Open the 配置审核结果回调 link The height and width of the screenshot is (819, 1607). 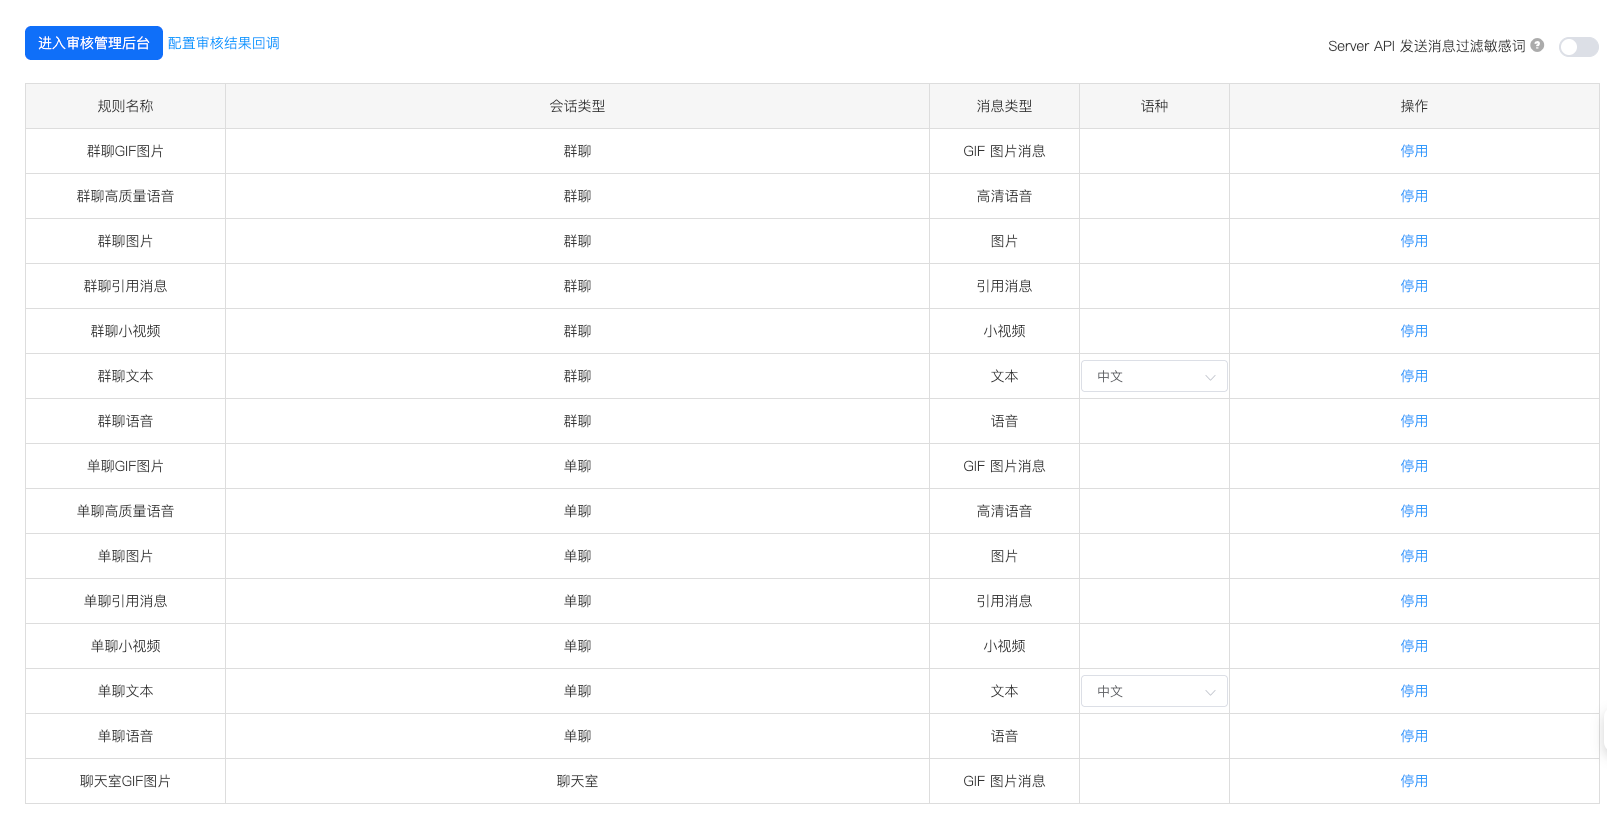pyautogui.click(x=224, y=43)
